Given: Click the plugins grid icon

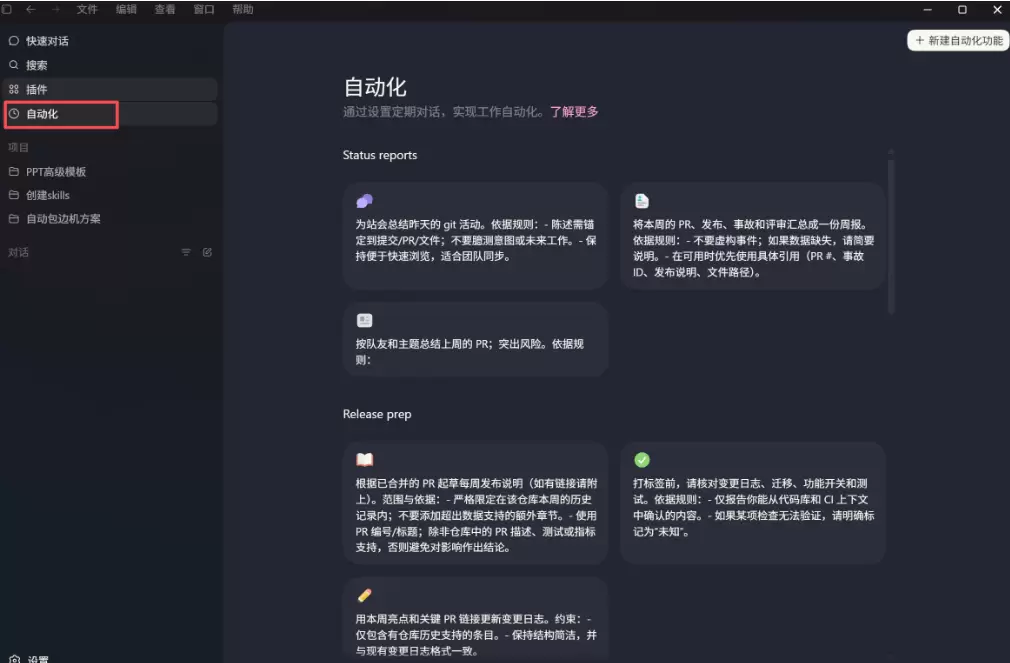Looking at the screenshot, I should 14,90.
